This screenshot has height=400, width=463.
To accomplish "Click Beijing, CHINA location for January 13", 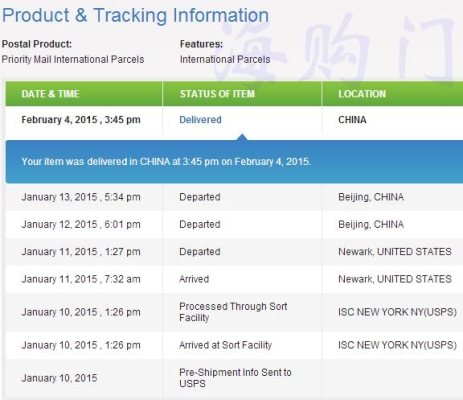I will point(371,197).
